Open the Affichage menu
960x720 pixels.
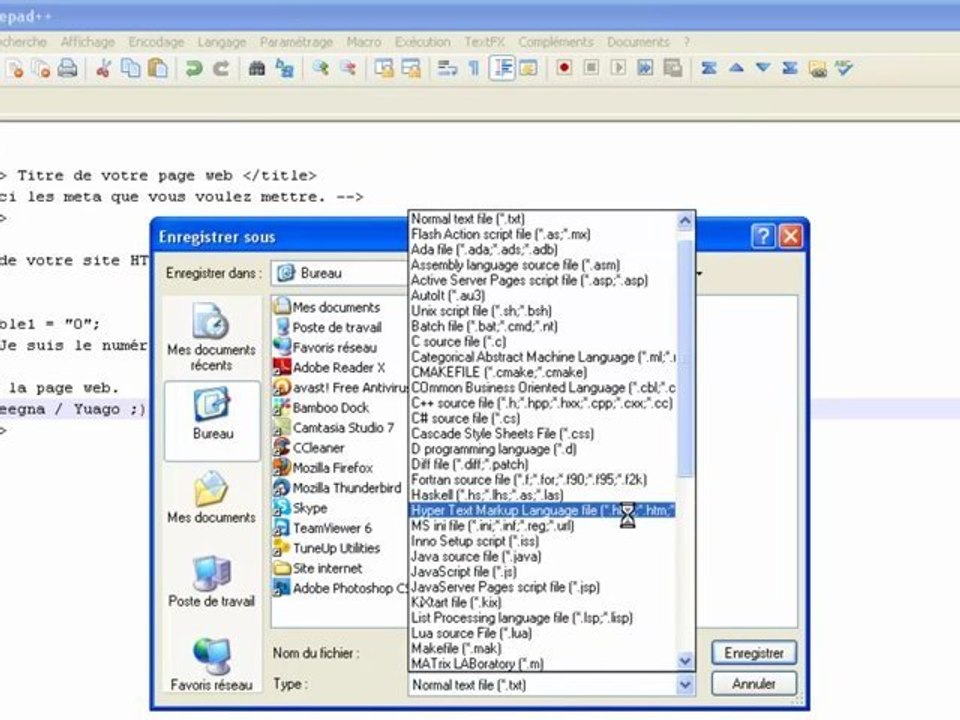[x=88, y=42]
